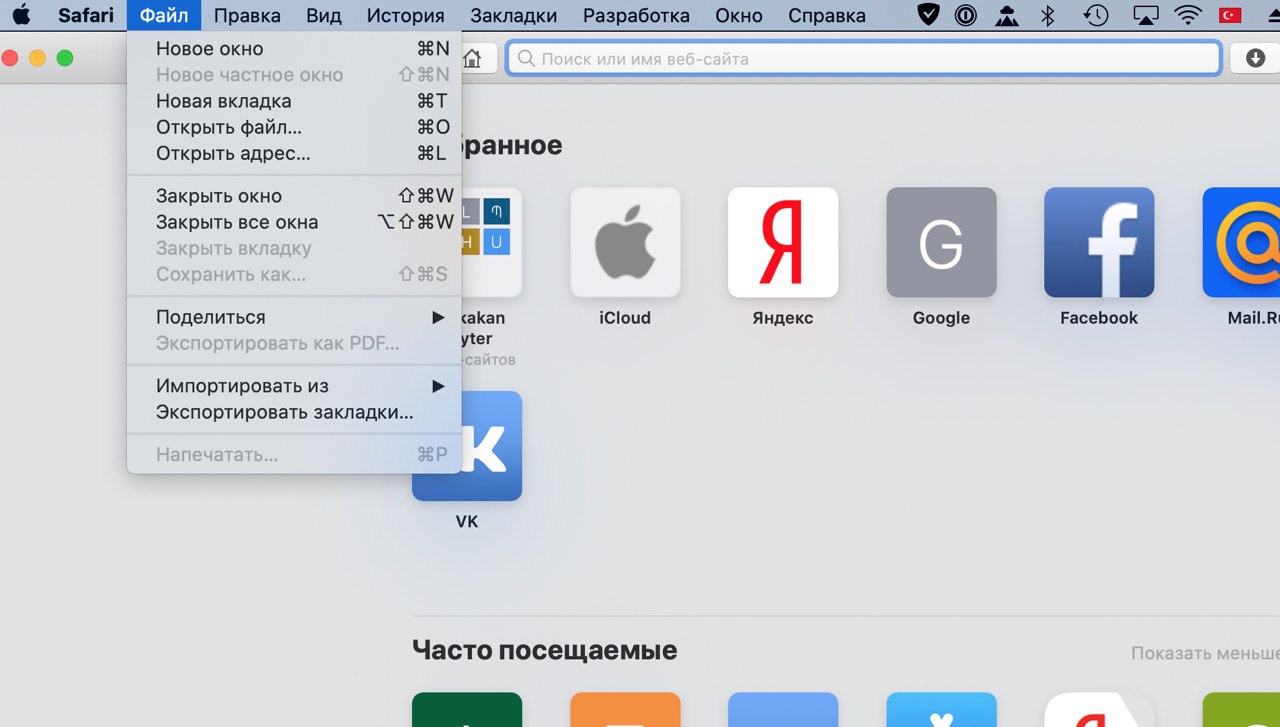Open the Wi-Fi status icon

1188,15
